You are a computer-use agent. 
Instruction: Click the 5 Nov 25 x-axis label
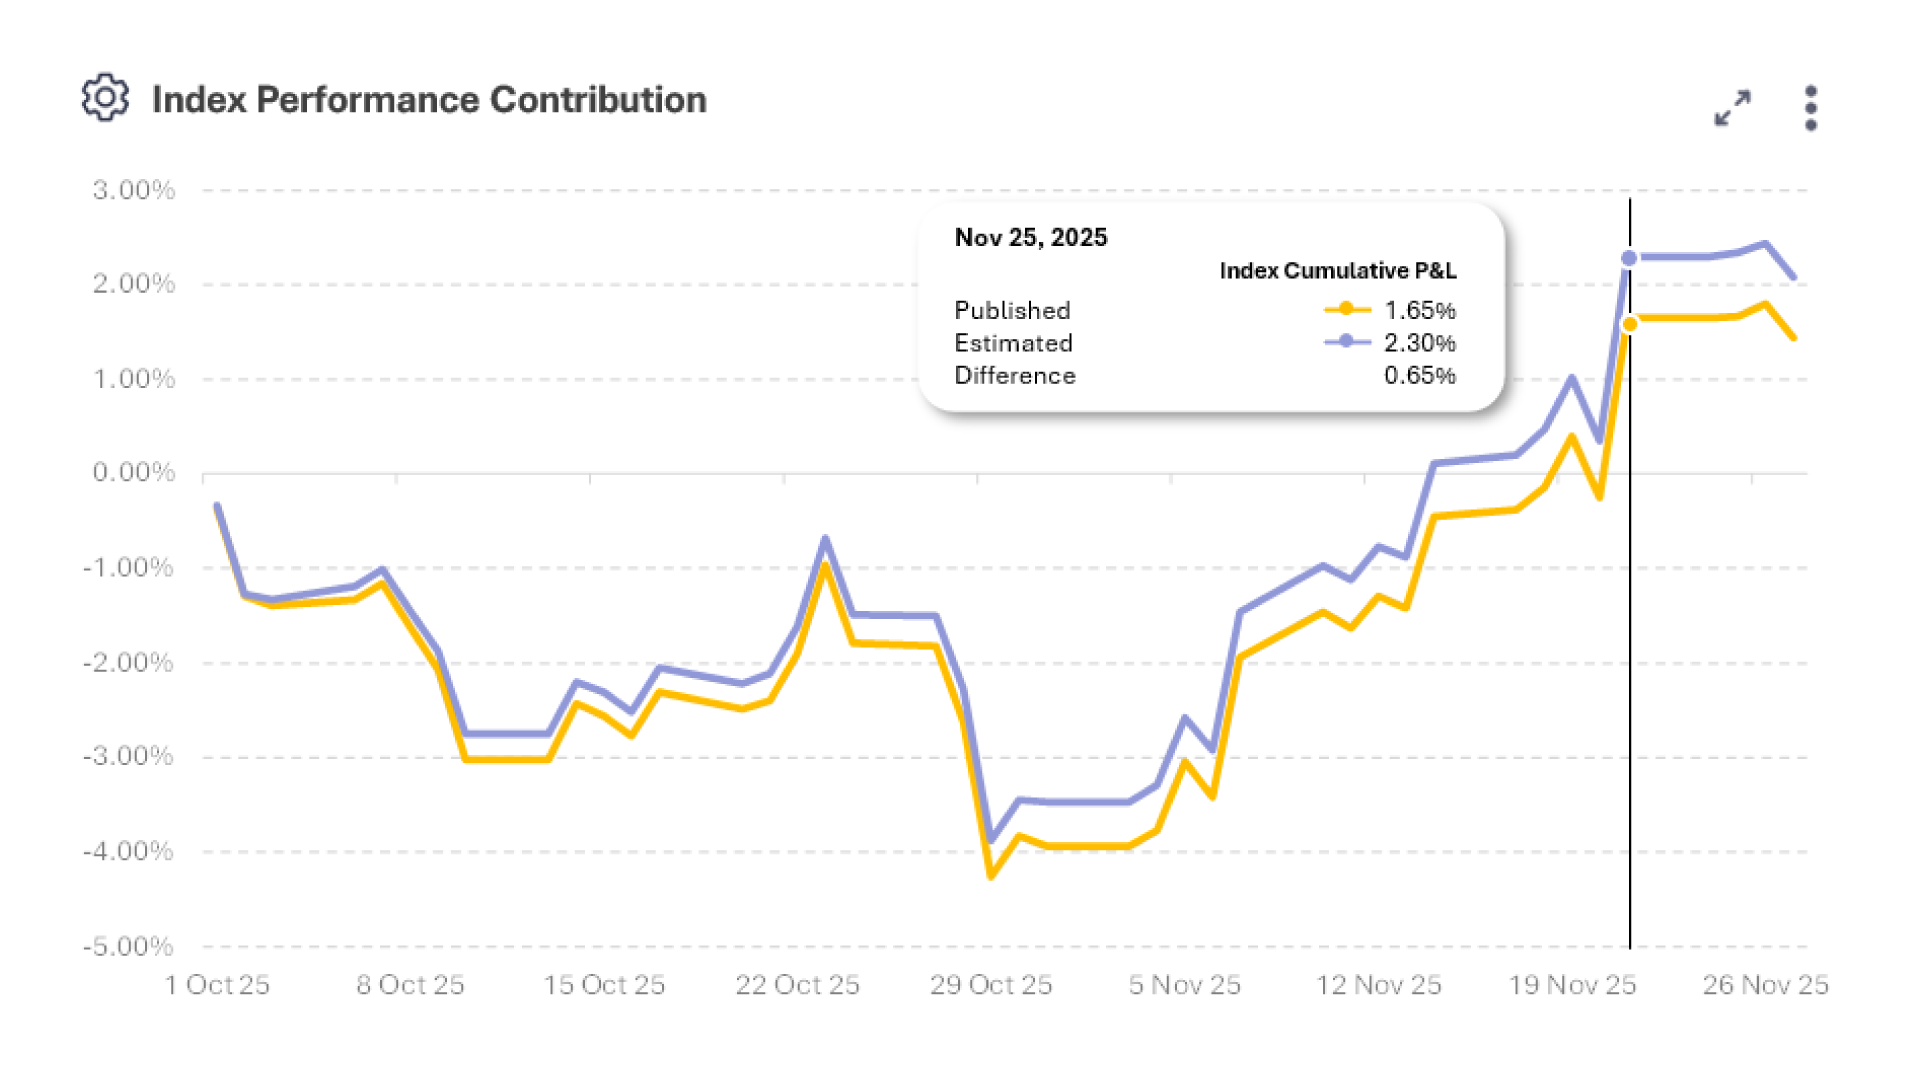pos(1184,985)
